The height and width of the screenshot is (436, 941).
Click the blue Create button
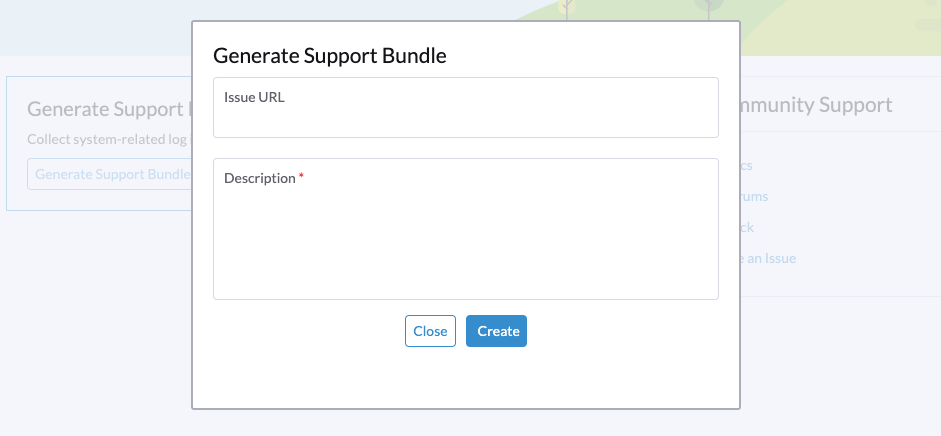(496, 331)
